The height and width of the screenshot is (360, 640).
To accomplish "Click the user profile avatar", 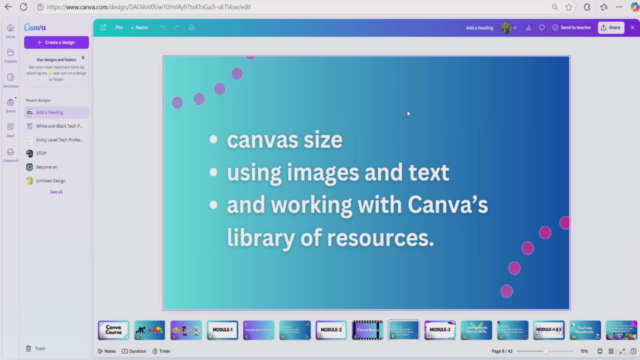I will pyautogui.click(x=506, y=28).
